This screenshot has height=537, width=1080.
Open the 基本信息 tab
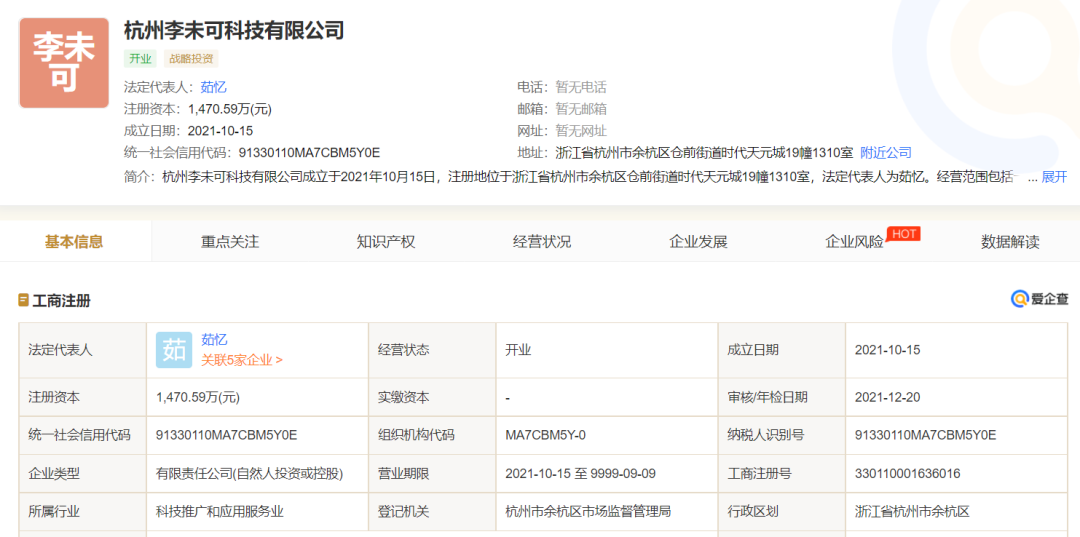(74, 242)
